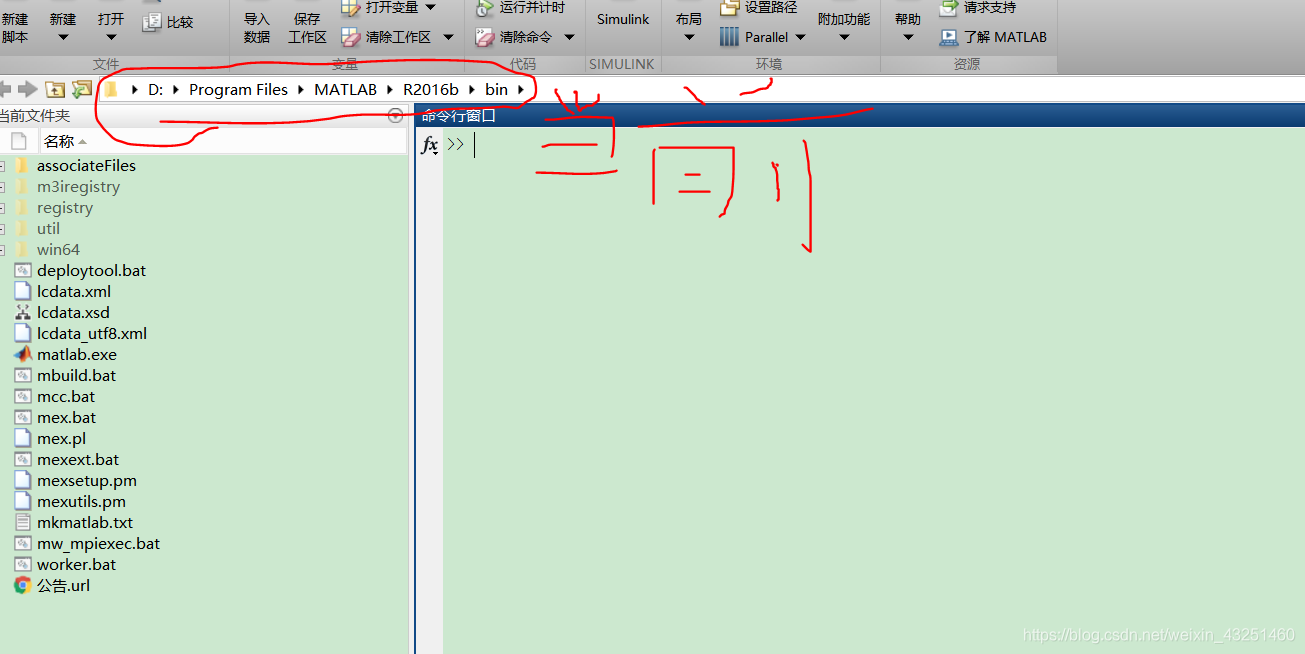Click the 运行并计时 (Run and Time) icon

point(484,8)
